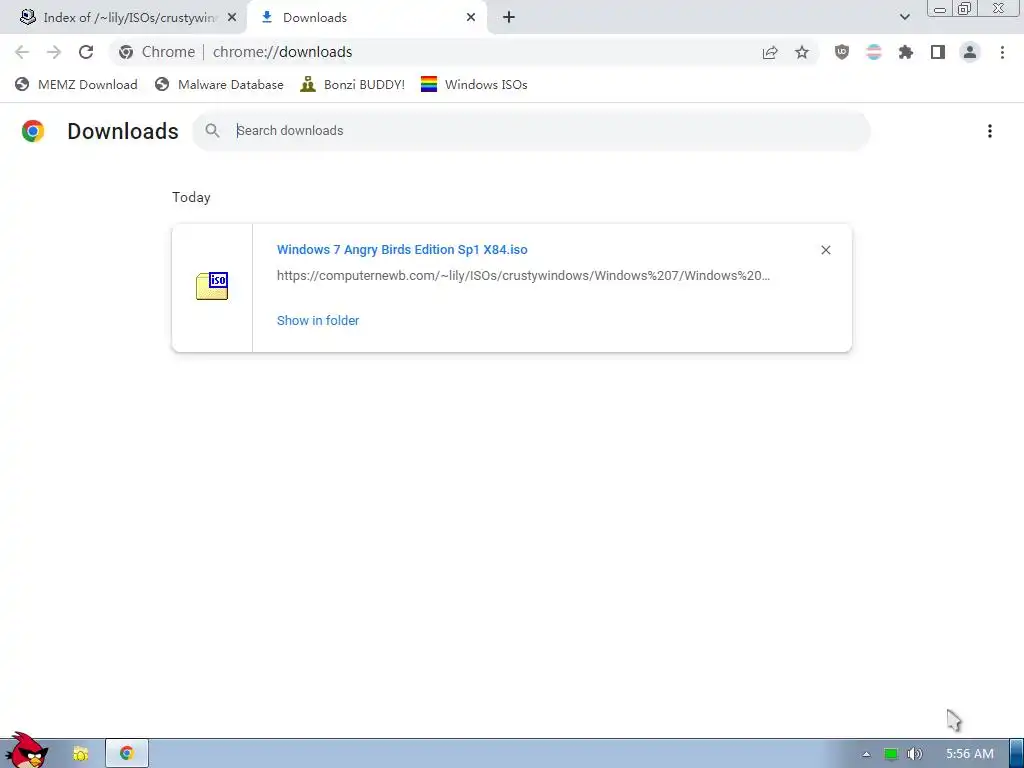Close the Index of /~lily/ISOs tab
Viewport: 1024px width, 768px height.
[232, 18]
